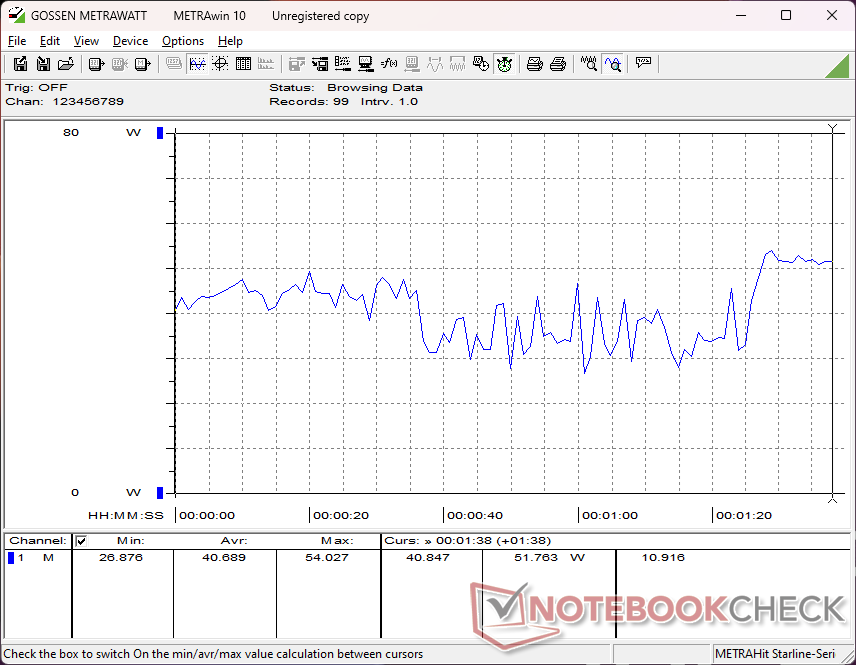Maximize the METRAwin 10 window
Image resolution: width=856 pixels, height=665 pixels.
tap(786, 15)
